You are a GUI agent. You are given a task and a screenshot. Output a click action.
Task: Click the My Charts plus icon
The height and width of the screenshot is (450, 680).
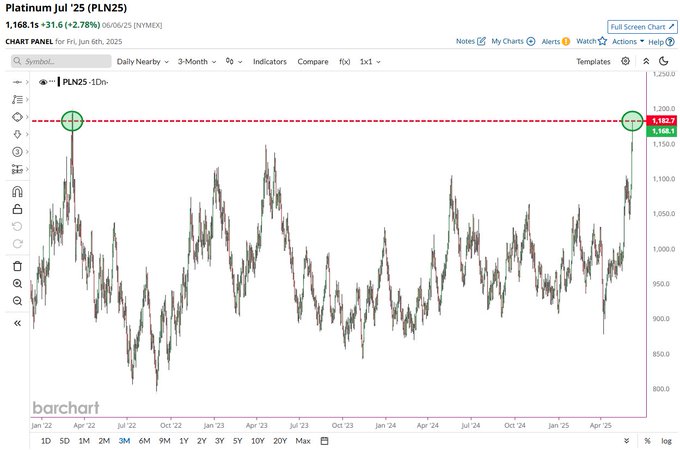[531, 41]
